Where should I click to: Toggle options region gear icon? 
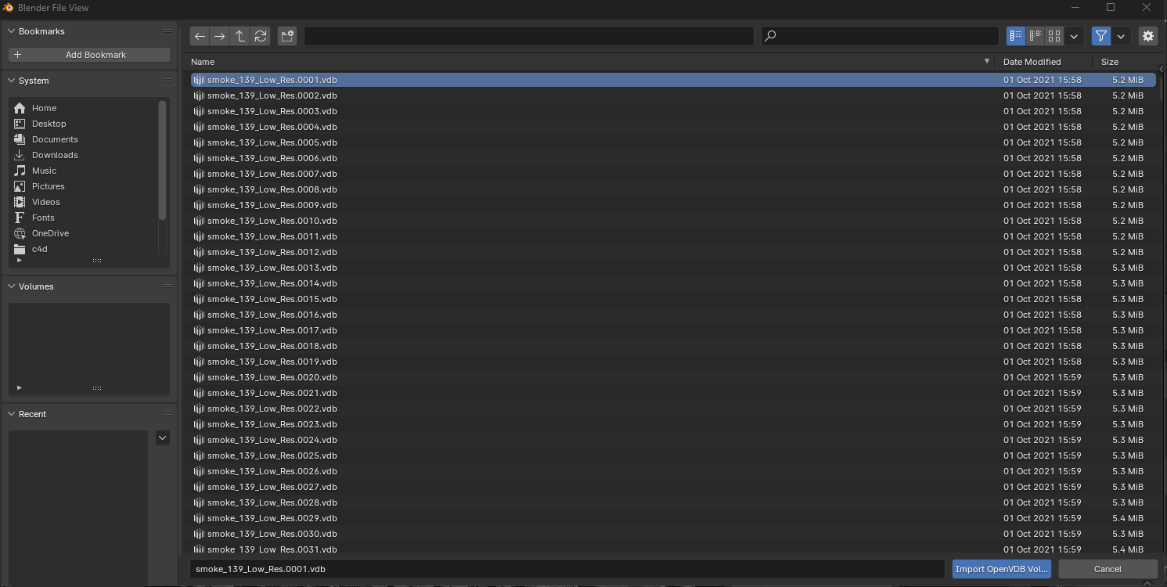click(1148, 36)
